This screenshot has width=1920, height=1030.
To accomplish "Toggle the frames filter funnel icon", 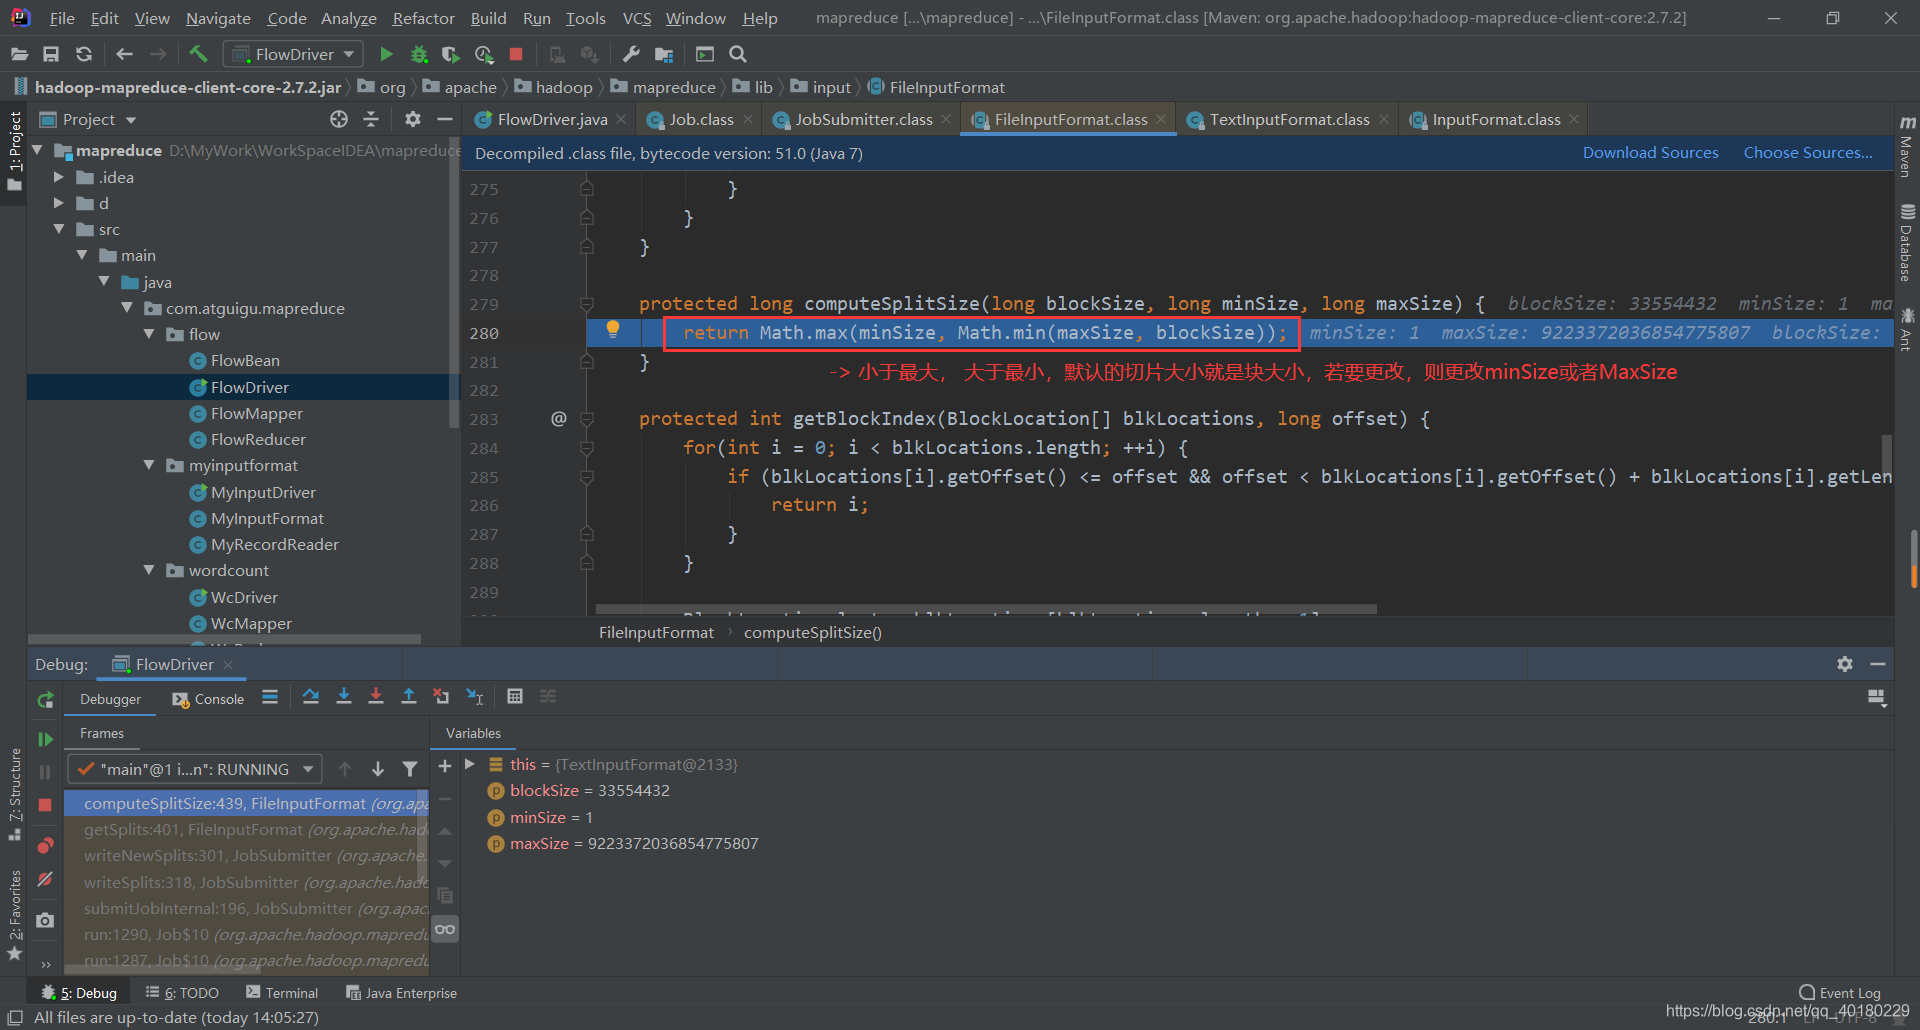I will tap(410, 769).
